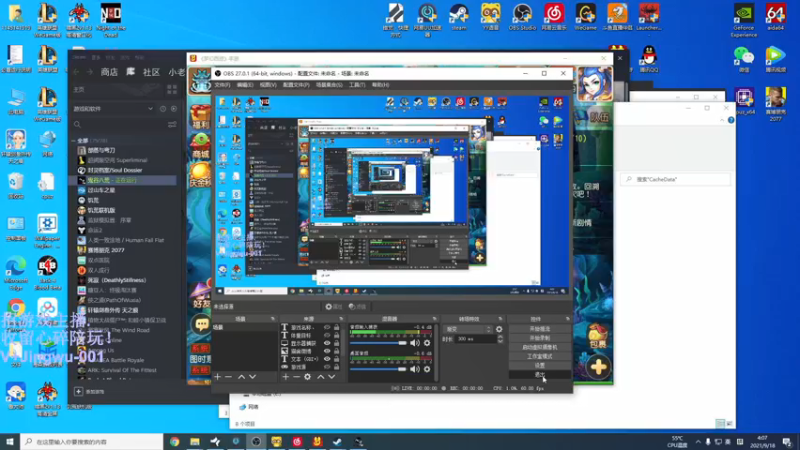
Task: Move scene down arrow in Scenes dock
Action: (253, 377)
